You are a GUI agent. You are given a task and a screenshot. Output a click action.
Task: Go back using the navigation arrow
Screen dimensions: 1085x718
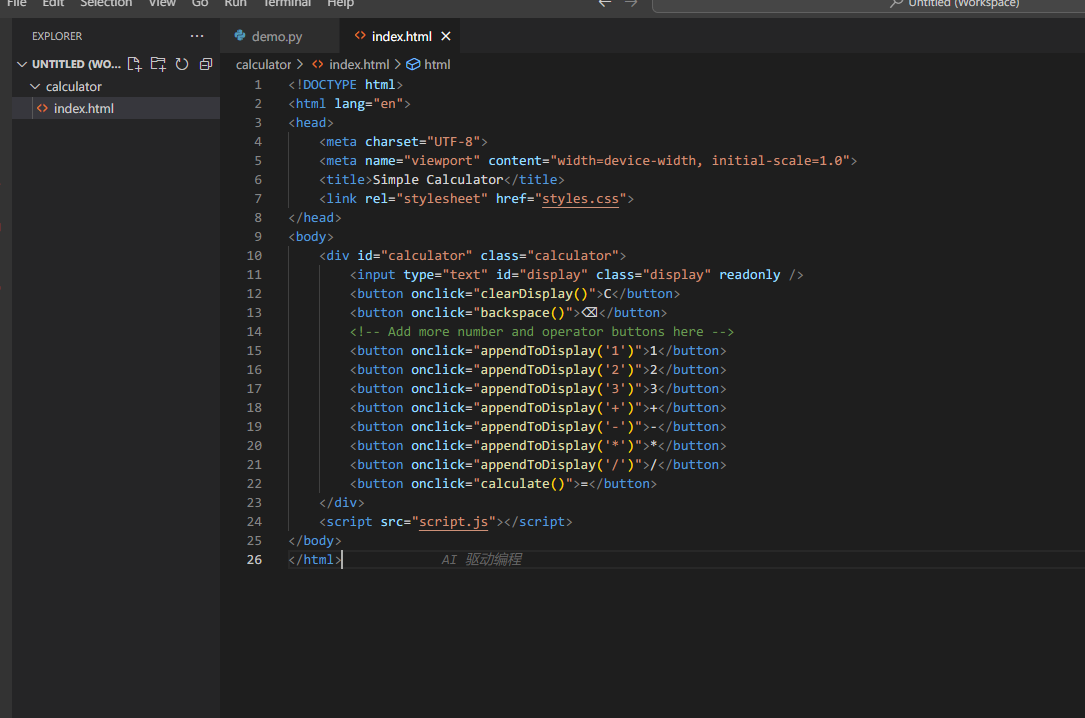604,3
